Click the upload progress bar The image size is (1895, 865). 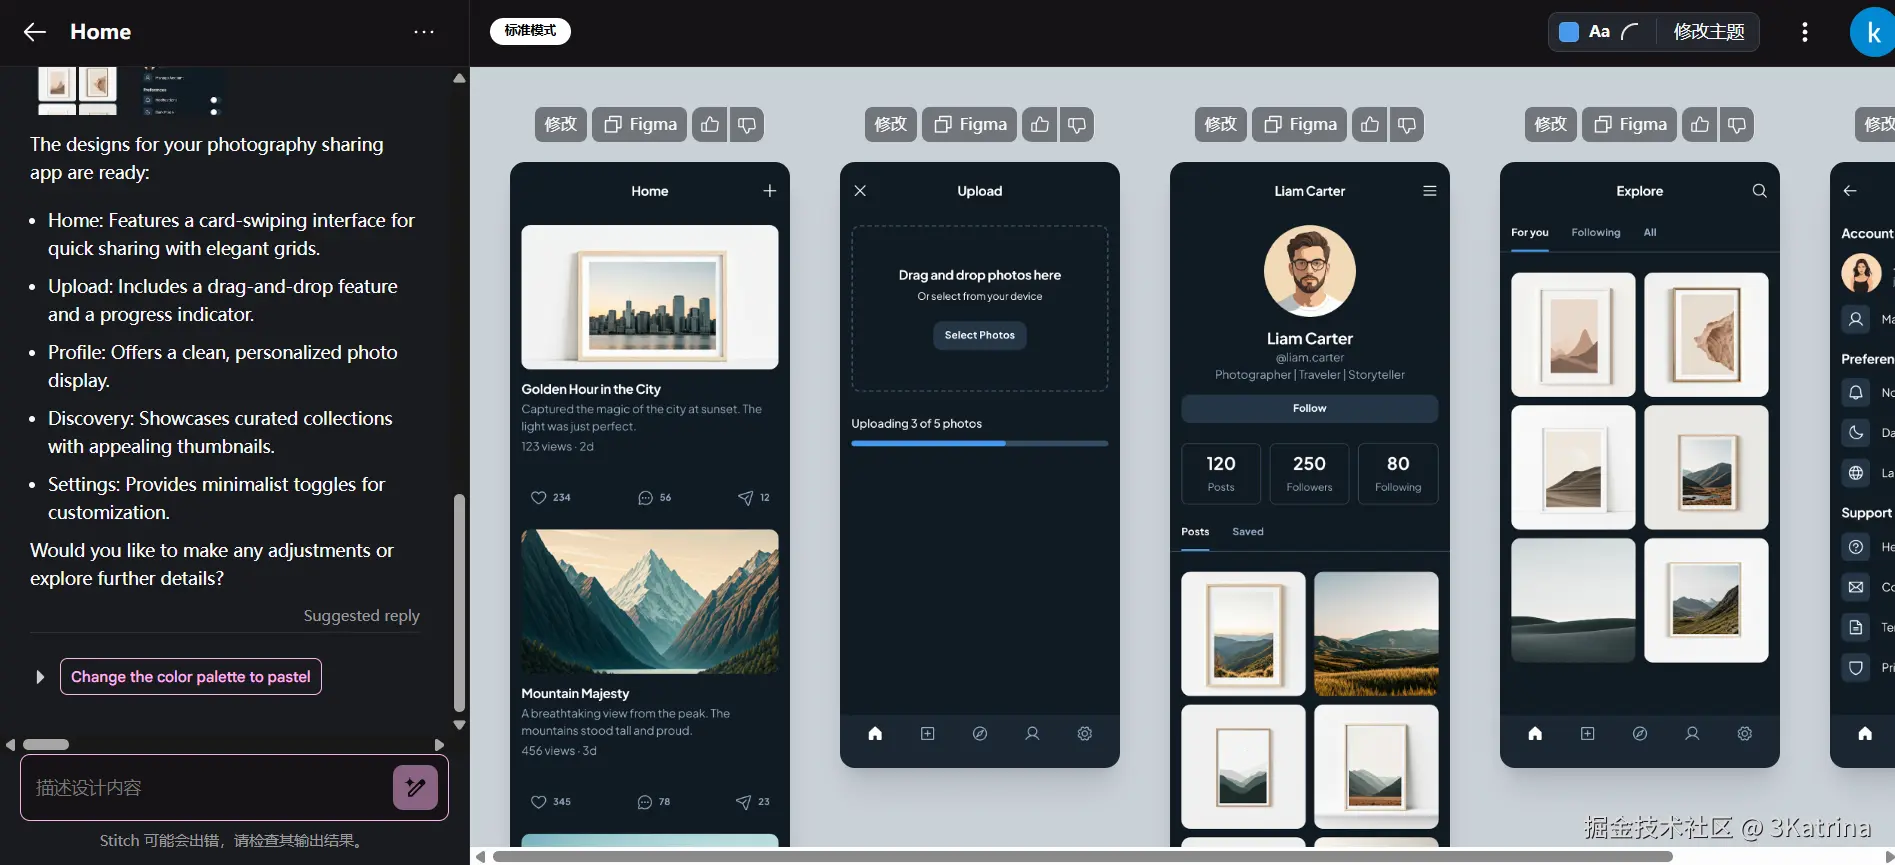980,443
